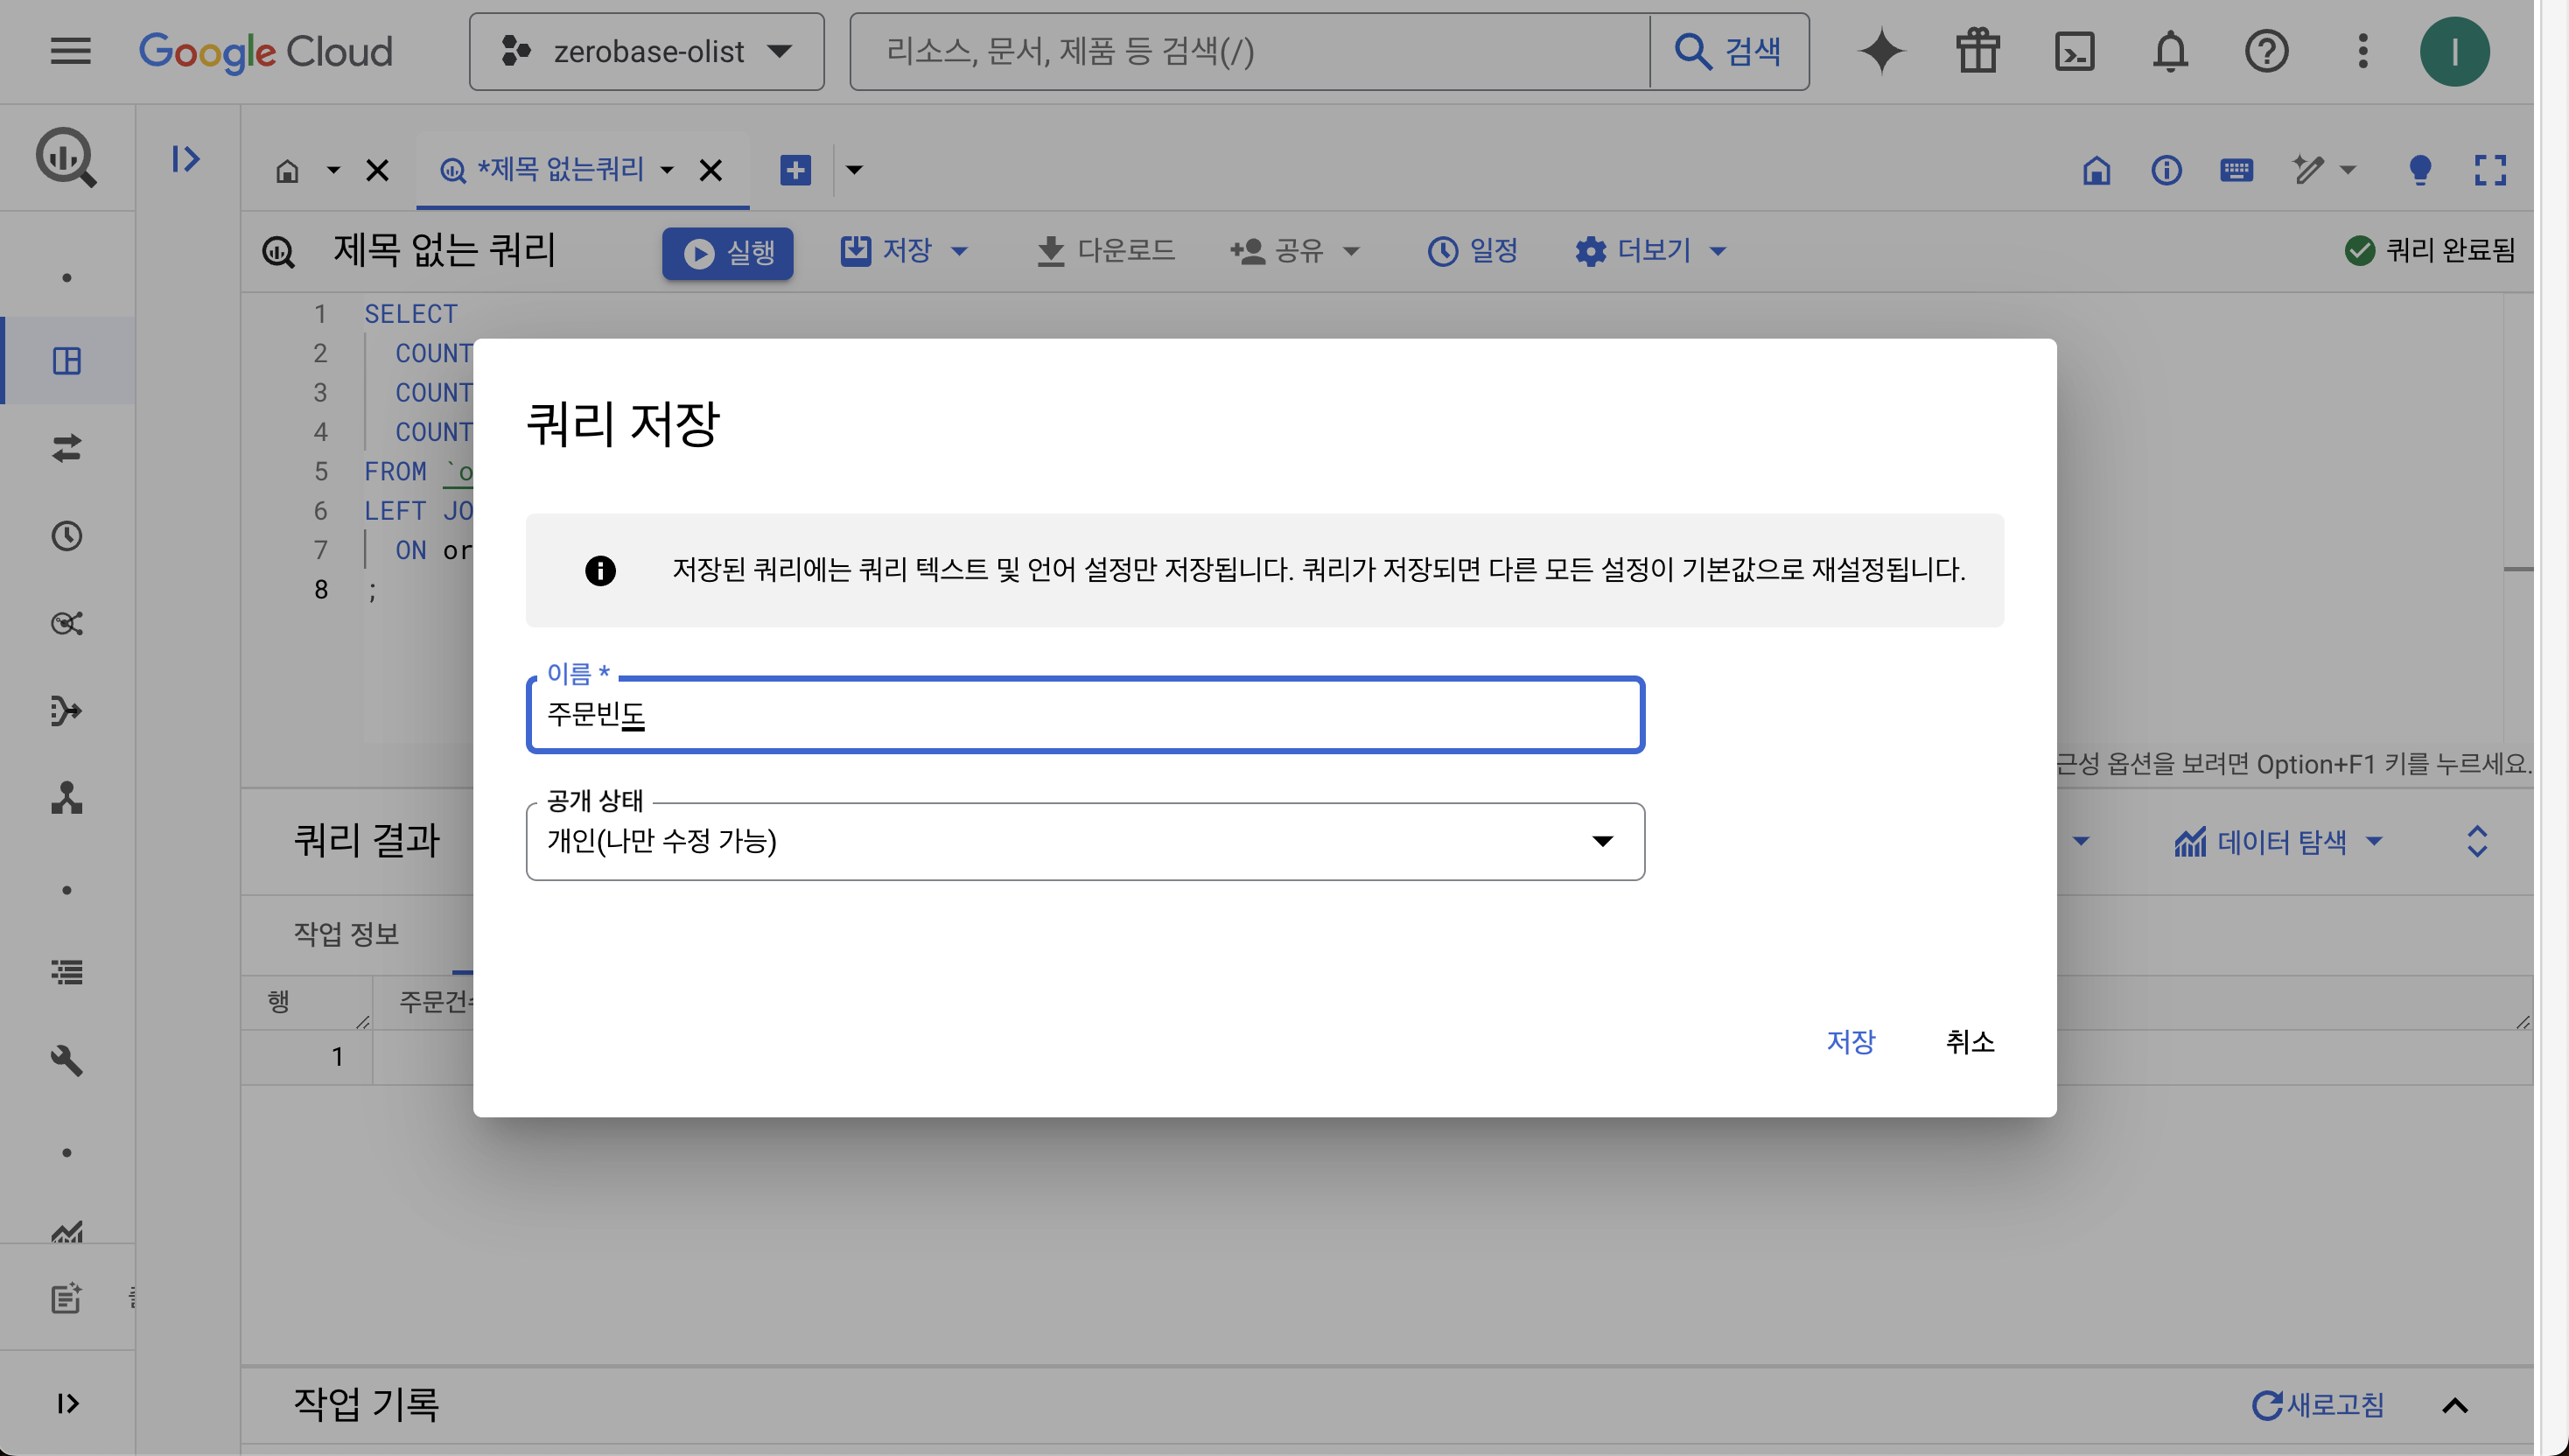Open scheduled queries clock icon in sidebar
Viewport: 2569px width, 1456px height.
[67, 536]
